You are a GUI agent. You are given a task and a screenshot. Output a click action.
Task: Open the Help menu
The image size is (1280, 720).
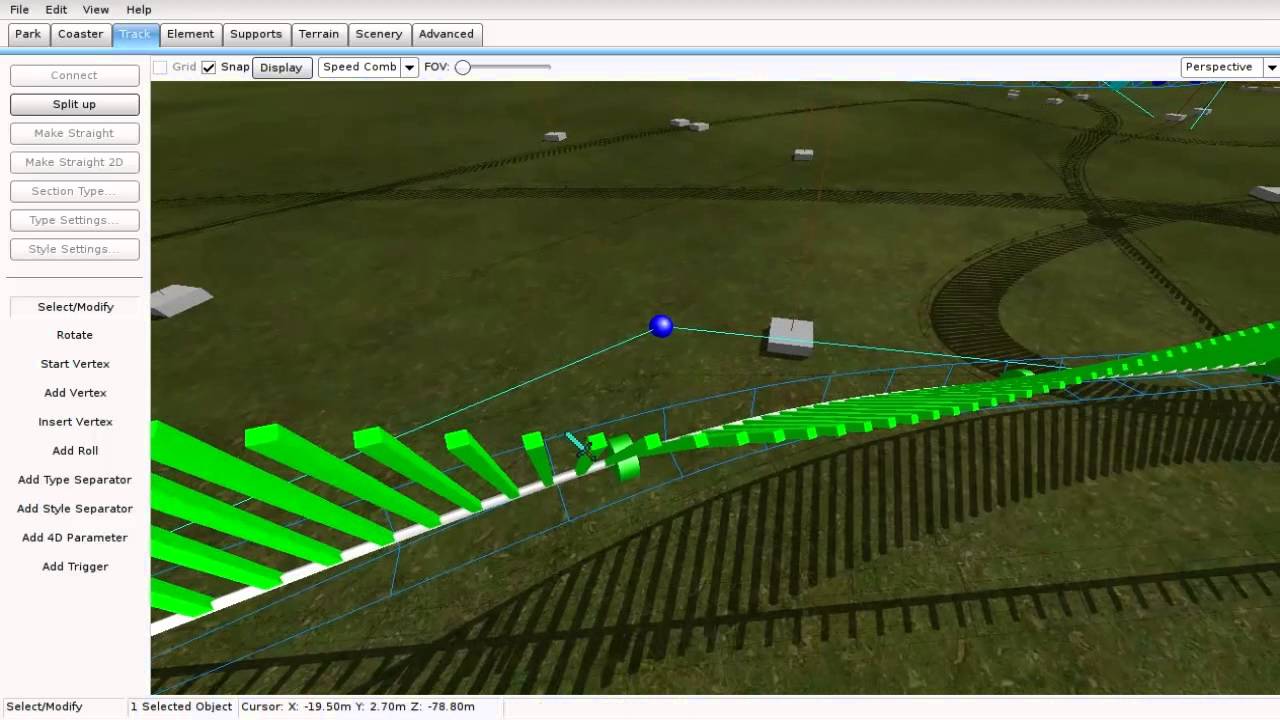139,9
